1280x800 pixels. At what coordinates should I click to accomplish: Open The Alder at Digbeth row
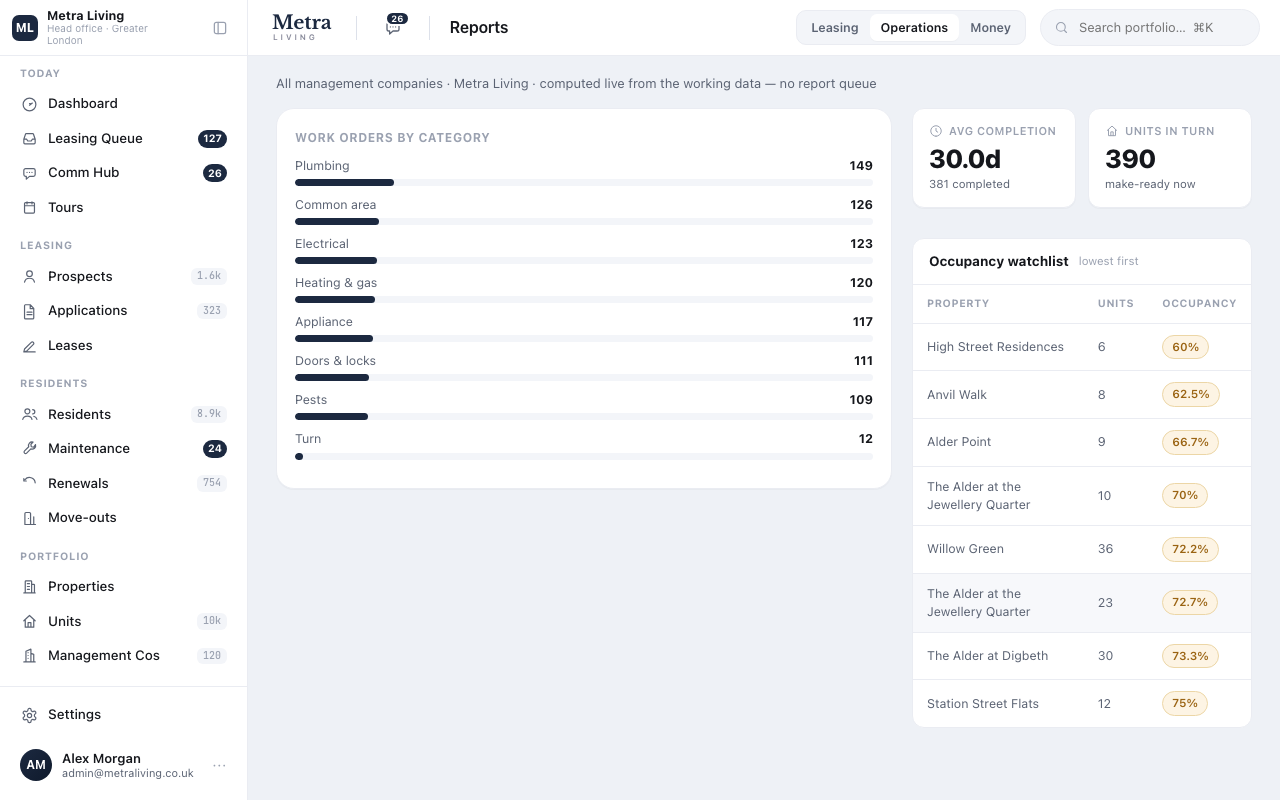tap(1082, 656)
